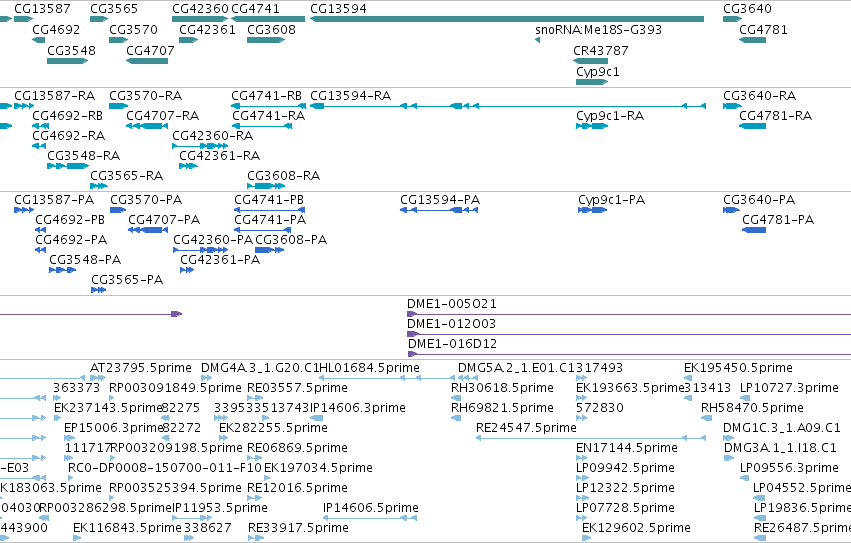Select transcript CG4741-RA label
851x543 pixels.
click(x=269, y=116)
